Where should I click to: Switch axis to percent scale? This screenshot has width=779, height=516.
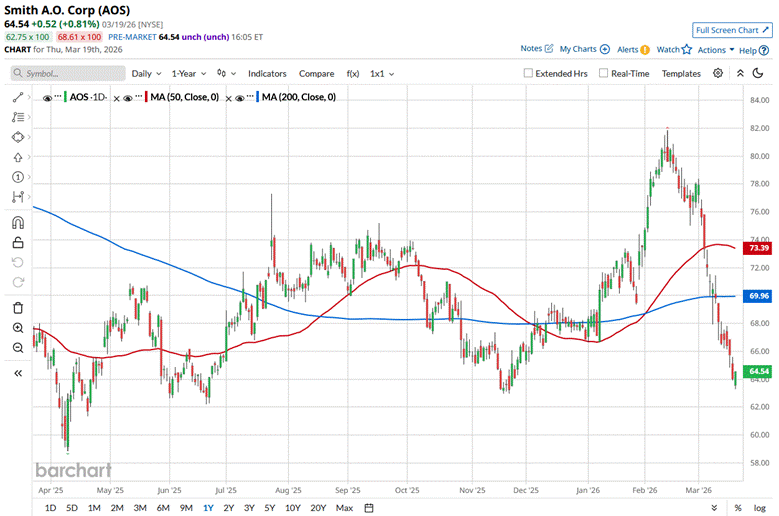point(738,508)
